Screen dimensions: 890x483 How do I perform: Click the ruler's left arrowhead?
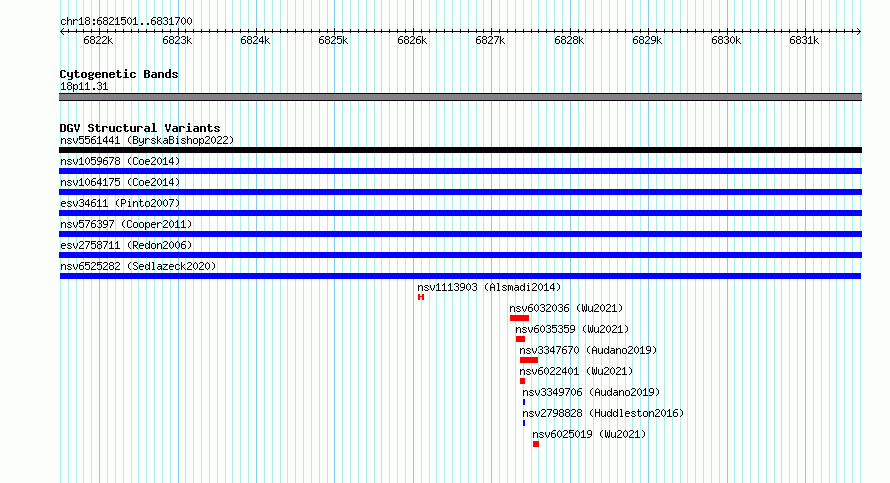62,31
